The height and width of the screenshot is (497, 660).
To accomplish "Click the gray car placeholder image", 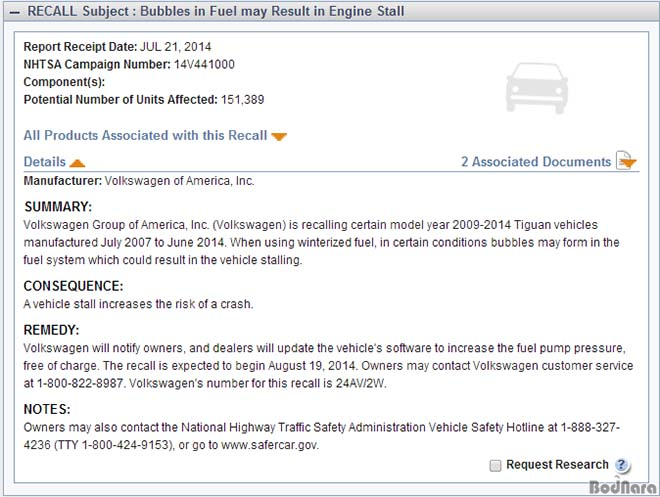I will click(537, 88).
